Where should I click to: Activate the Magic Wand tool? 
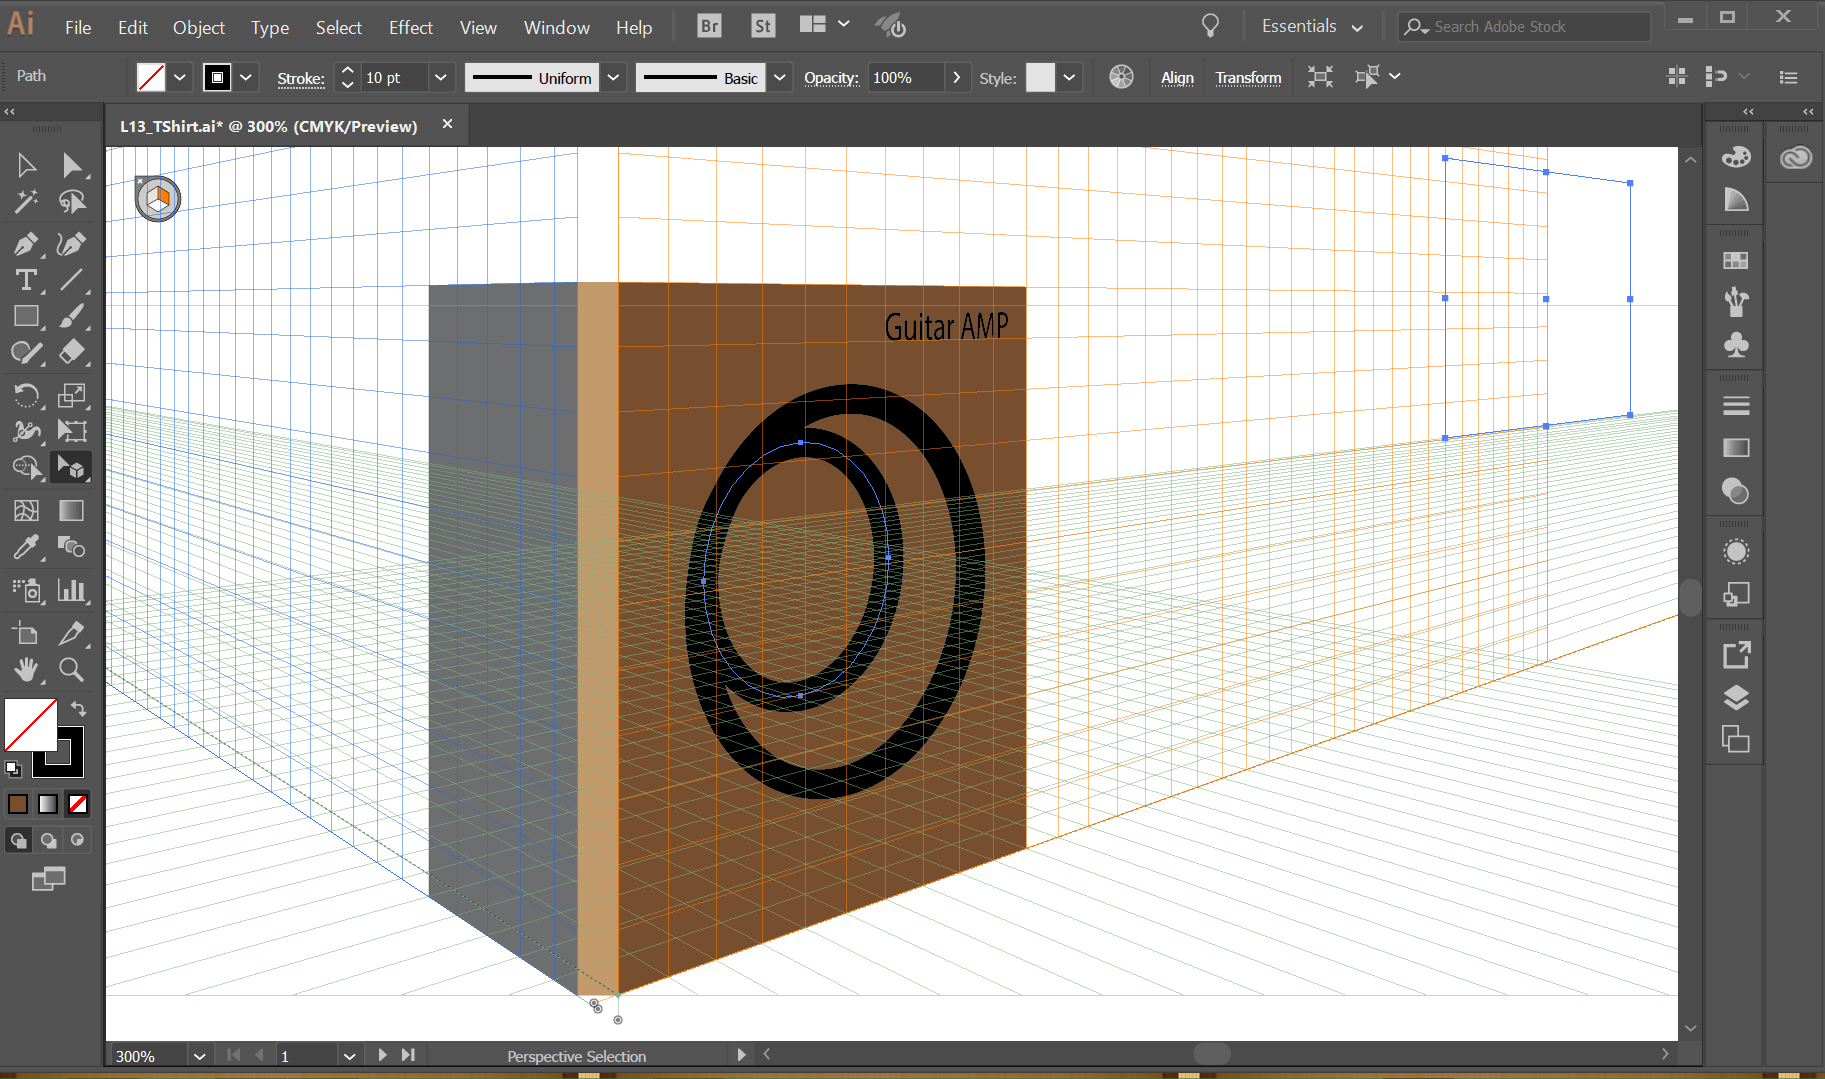pyautogui.click(x=27, y=201)
